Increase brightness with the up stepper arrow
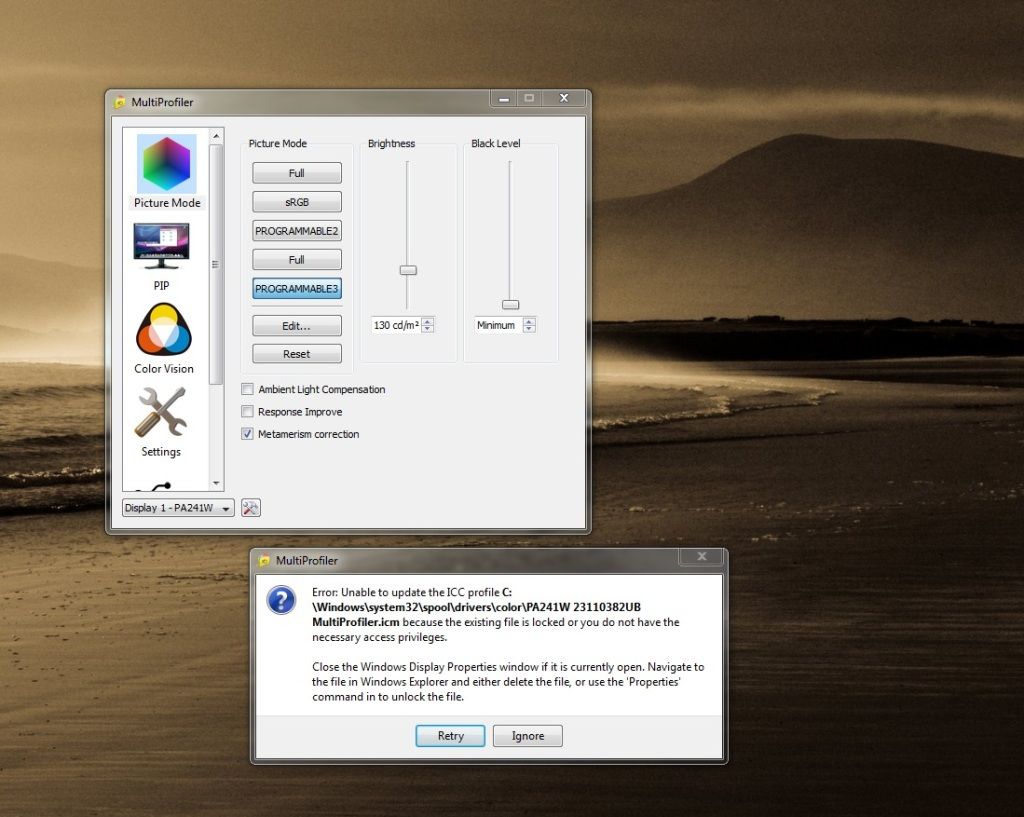The image size is (1024, 817). [428, 321]
